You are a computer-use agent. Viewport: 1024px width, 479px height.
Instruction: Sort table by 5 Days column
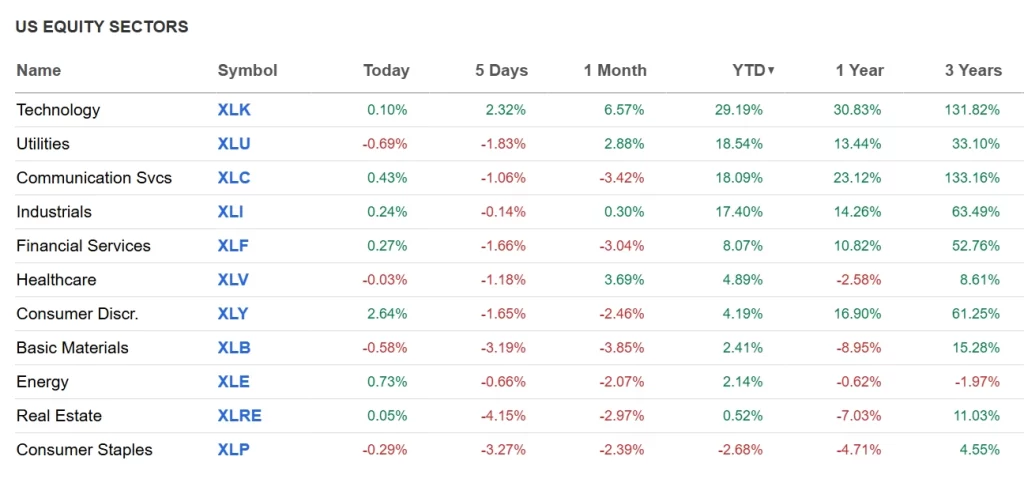click(501, 71)
